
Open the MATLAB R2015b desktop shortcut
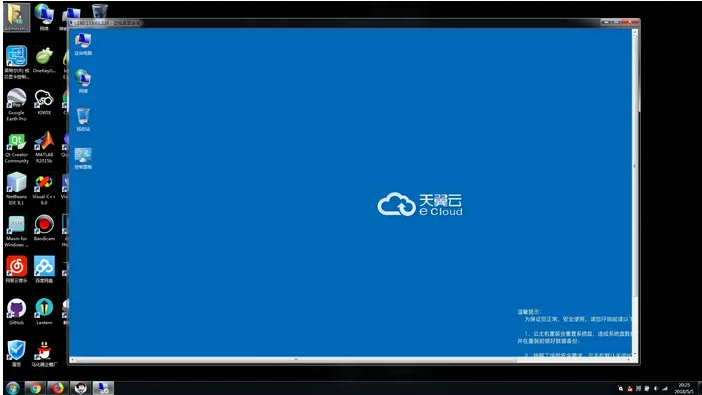(44, 147)
